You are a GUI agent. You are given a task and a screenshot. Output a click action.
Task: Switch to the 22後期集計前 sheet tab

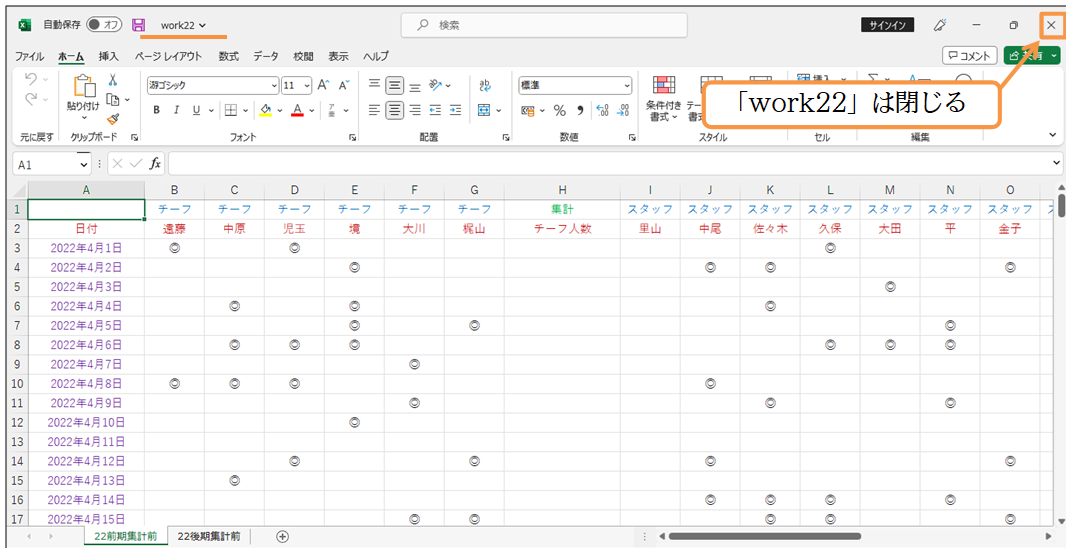[209, 537]
